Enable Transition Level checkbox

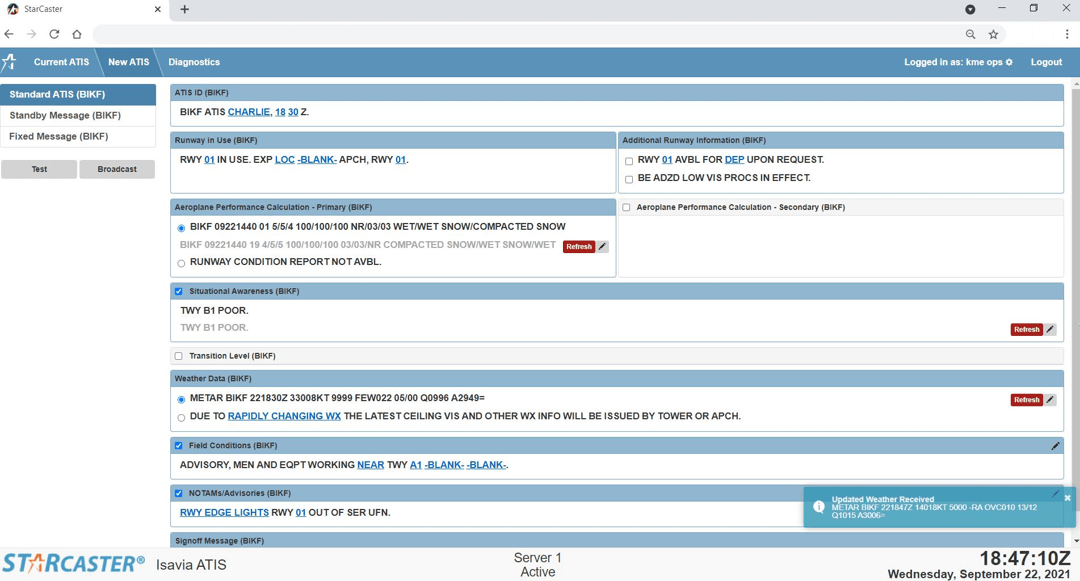click(178, 356)
